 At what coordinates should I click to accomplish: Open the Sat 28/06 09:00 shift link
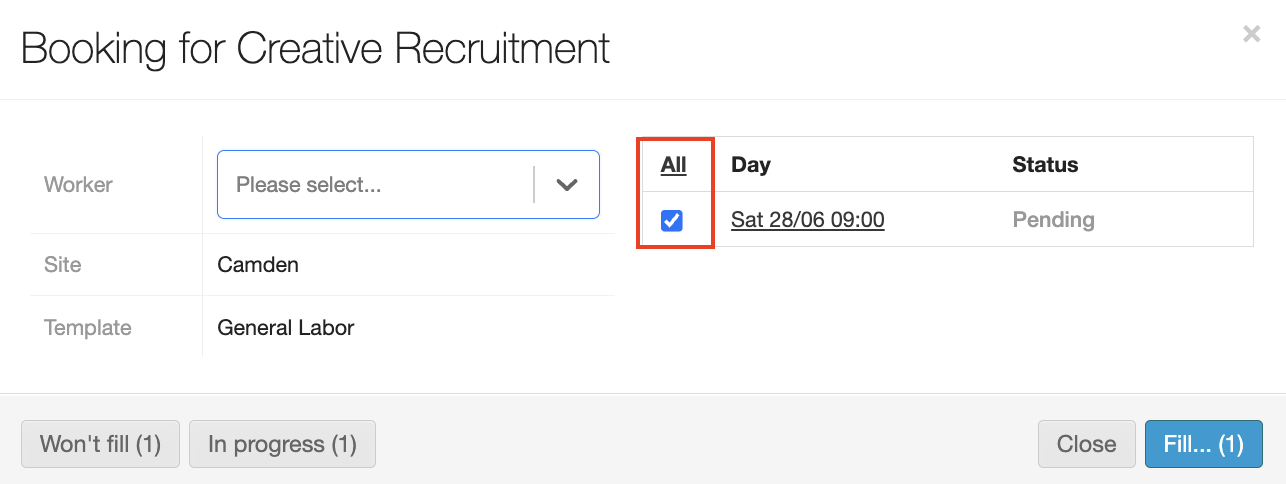click(x=807, y=220)
